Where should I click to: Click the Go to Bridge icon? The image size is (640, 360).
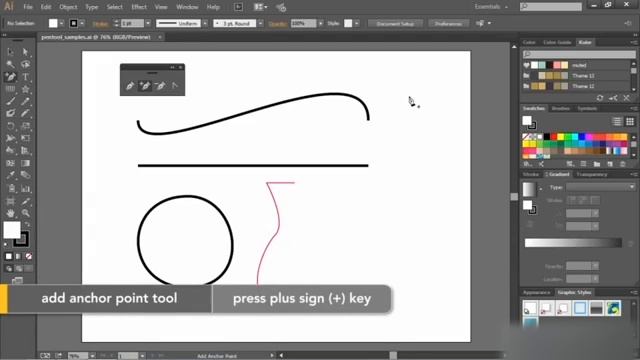(238, 7)
